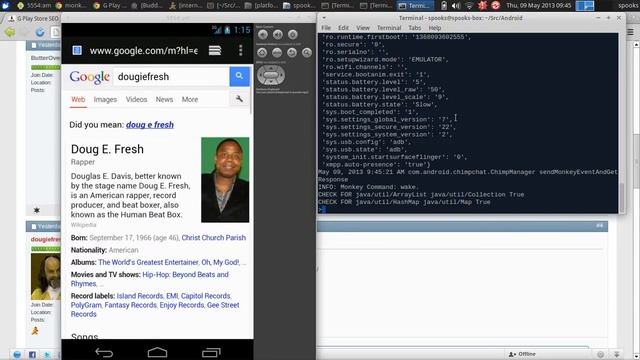640x360 pixels.
Task: Click the emulator search hardware button
Action: [307, 53]
